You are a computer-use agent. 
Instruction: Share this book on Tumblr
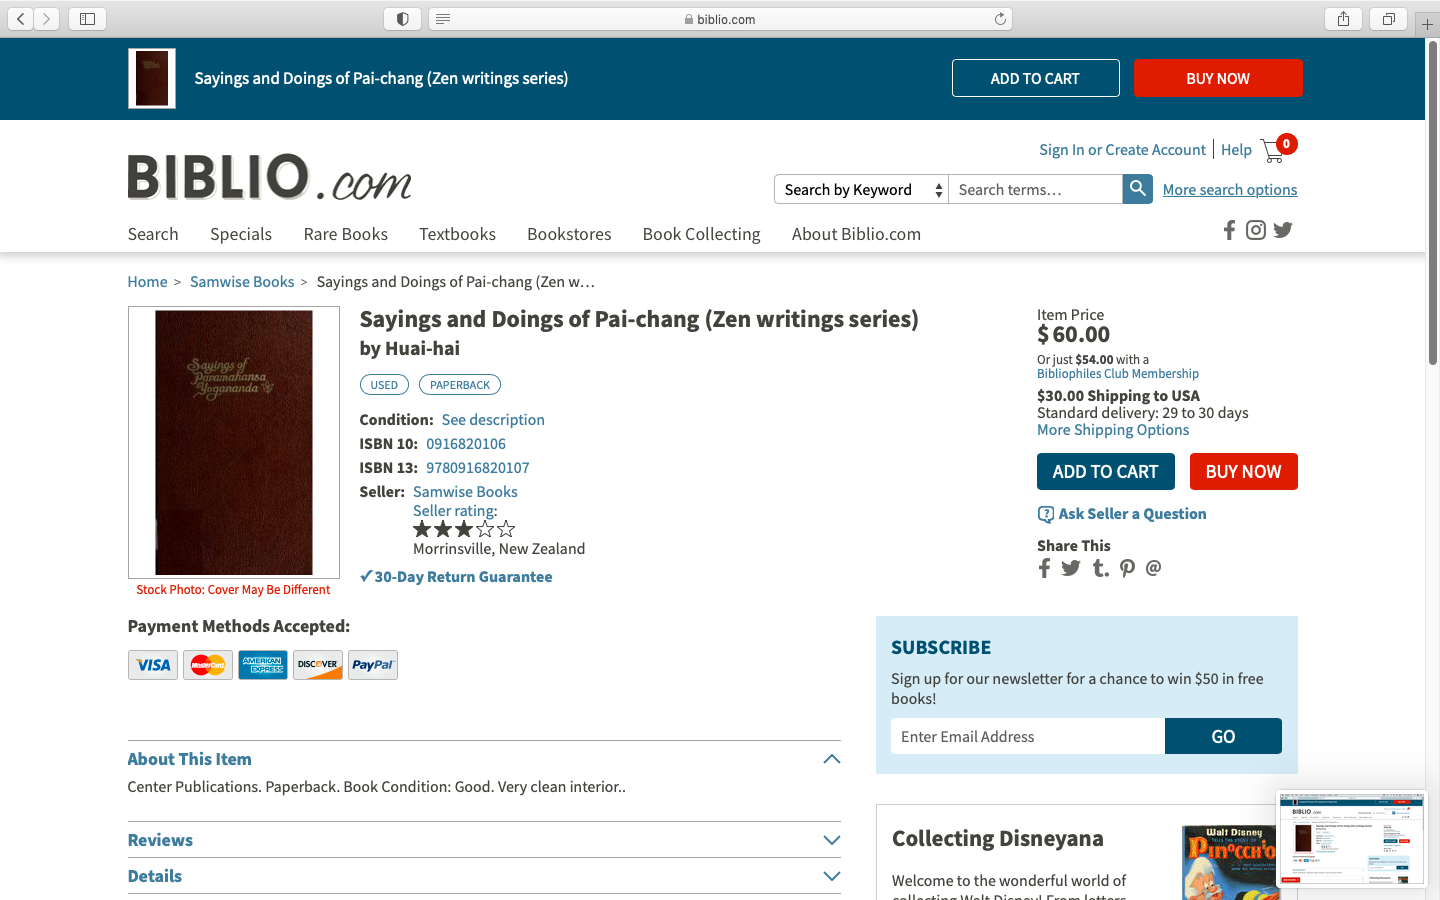point(1100,568)
